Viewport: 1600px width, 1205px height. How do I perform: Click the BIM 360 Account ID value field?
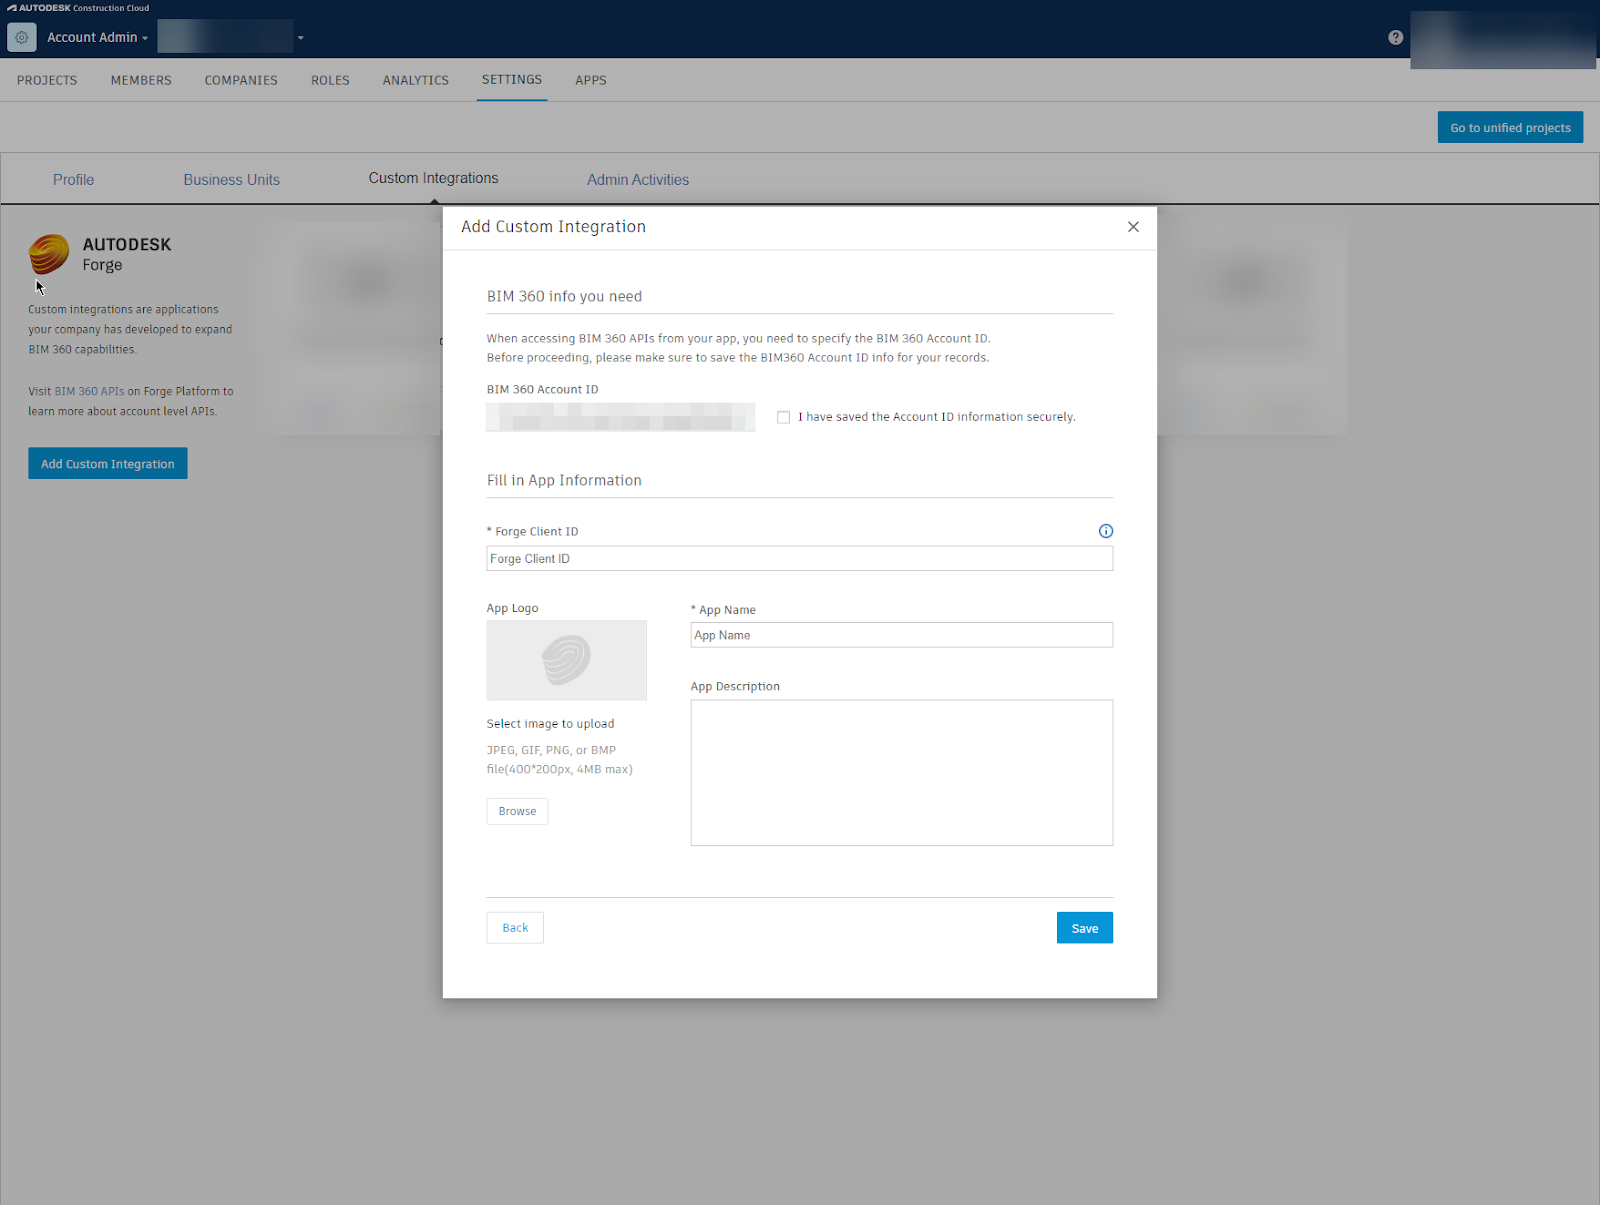620,417
